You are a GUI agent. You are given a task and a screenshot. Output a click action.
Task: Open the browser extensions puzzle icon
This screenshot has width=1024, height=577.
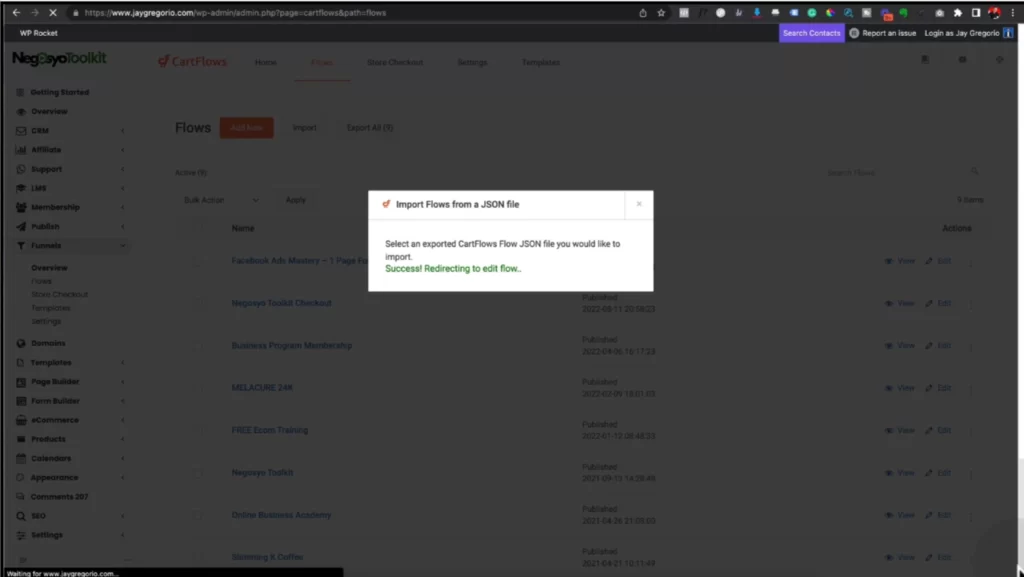coord(957,12)
